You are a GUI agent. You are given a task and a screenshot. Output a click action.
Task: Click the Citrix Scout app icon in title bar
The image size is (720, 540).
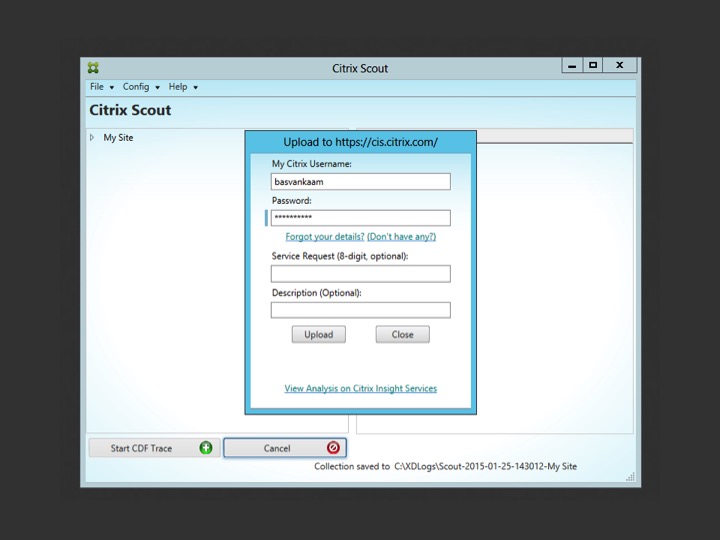[93, 68]
